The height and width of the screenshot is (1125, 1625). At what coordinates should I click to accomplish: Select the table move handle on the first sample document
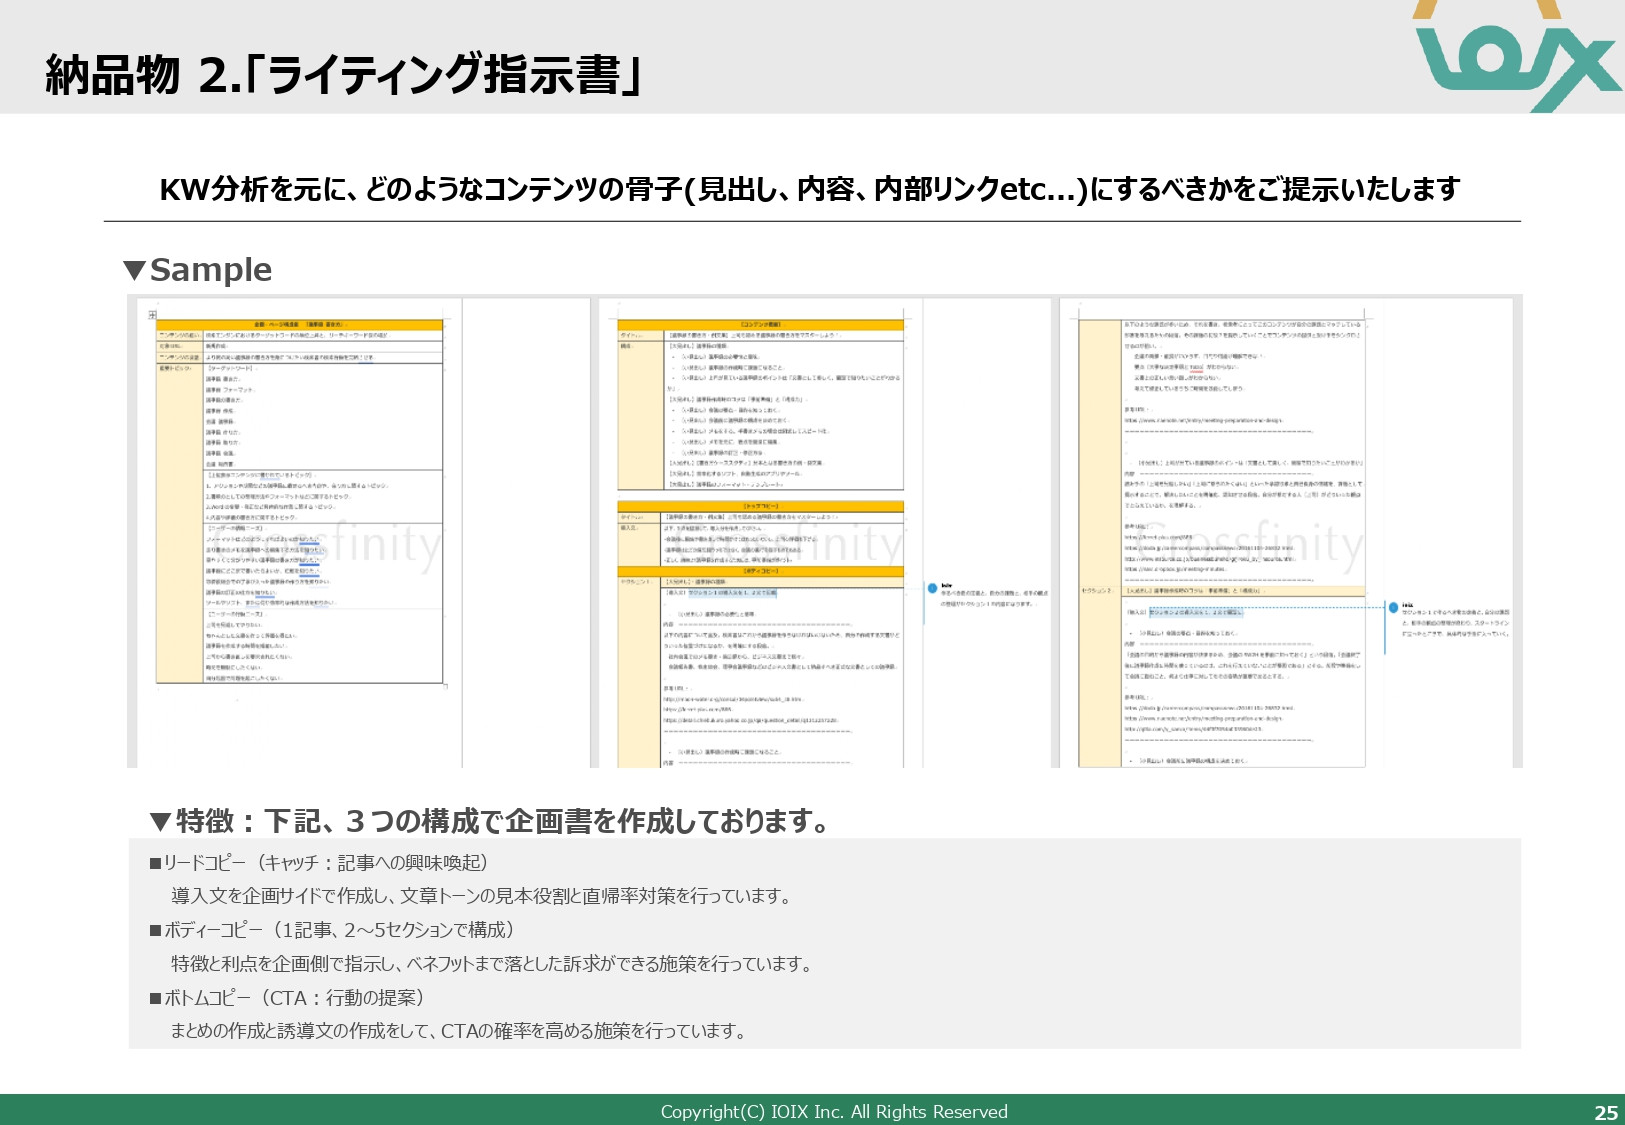153,315
